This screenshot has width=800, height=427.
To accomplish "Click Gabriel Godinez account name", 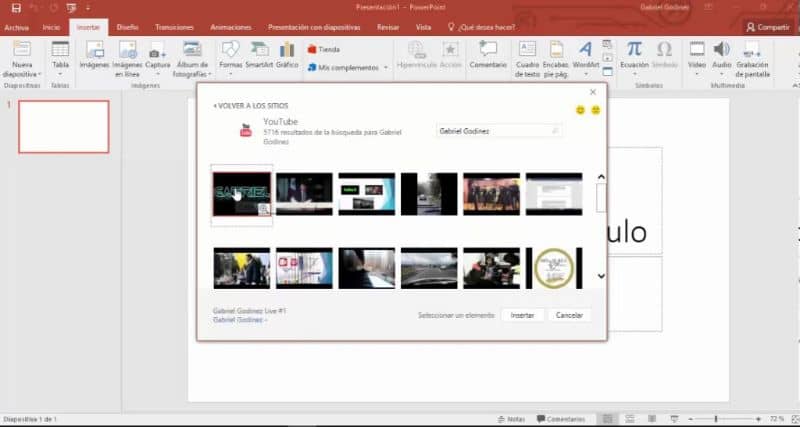I will click(665, 7).
